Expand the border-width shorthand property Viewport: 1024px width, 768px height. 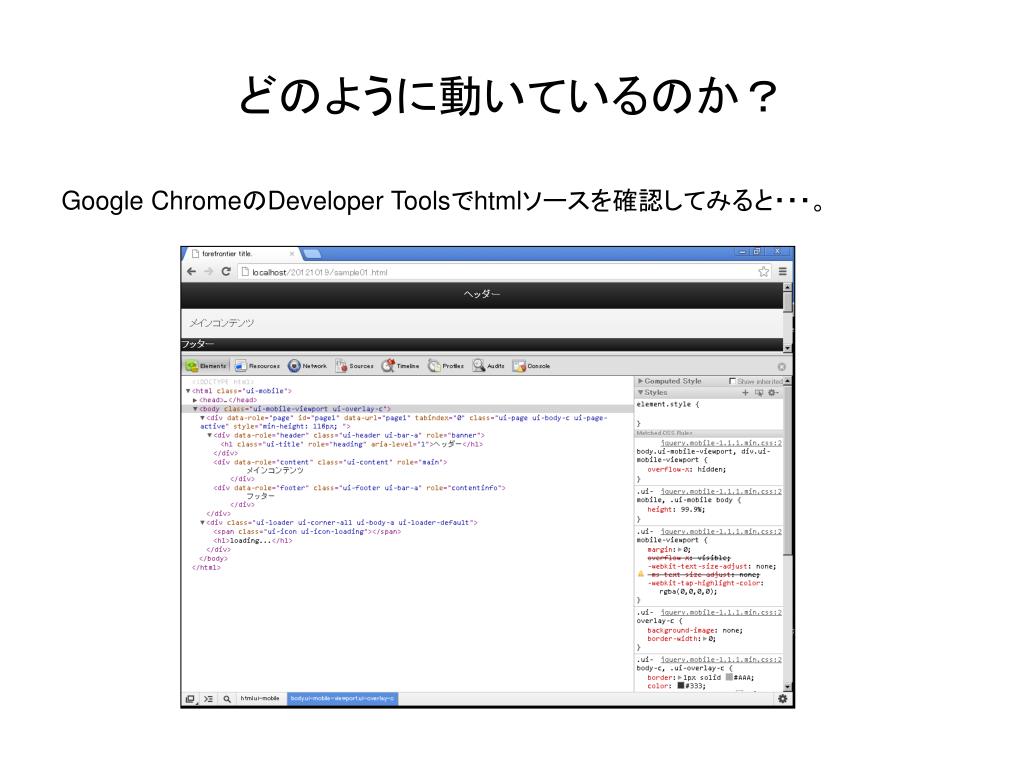coord(705,639)
